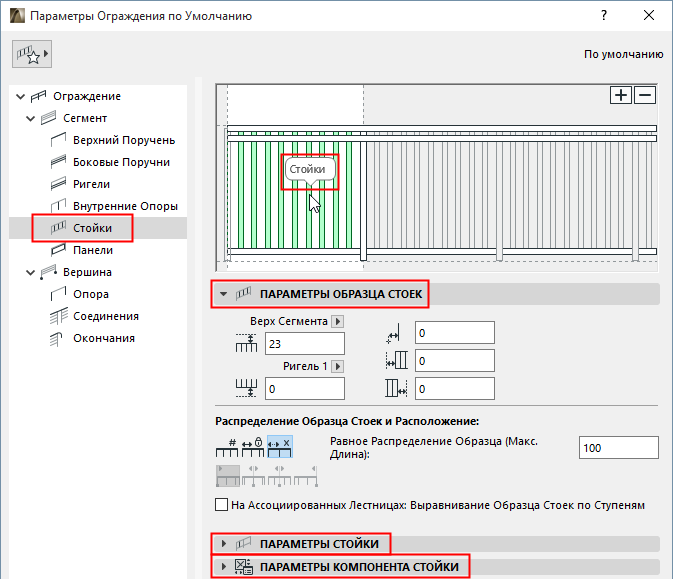This screenshot has height=579, width=673.
Task: Edit the start offset field, second right-column
Action: point(455,361)
